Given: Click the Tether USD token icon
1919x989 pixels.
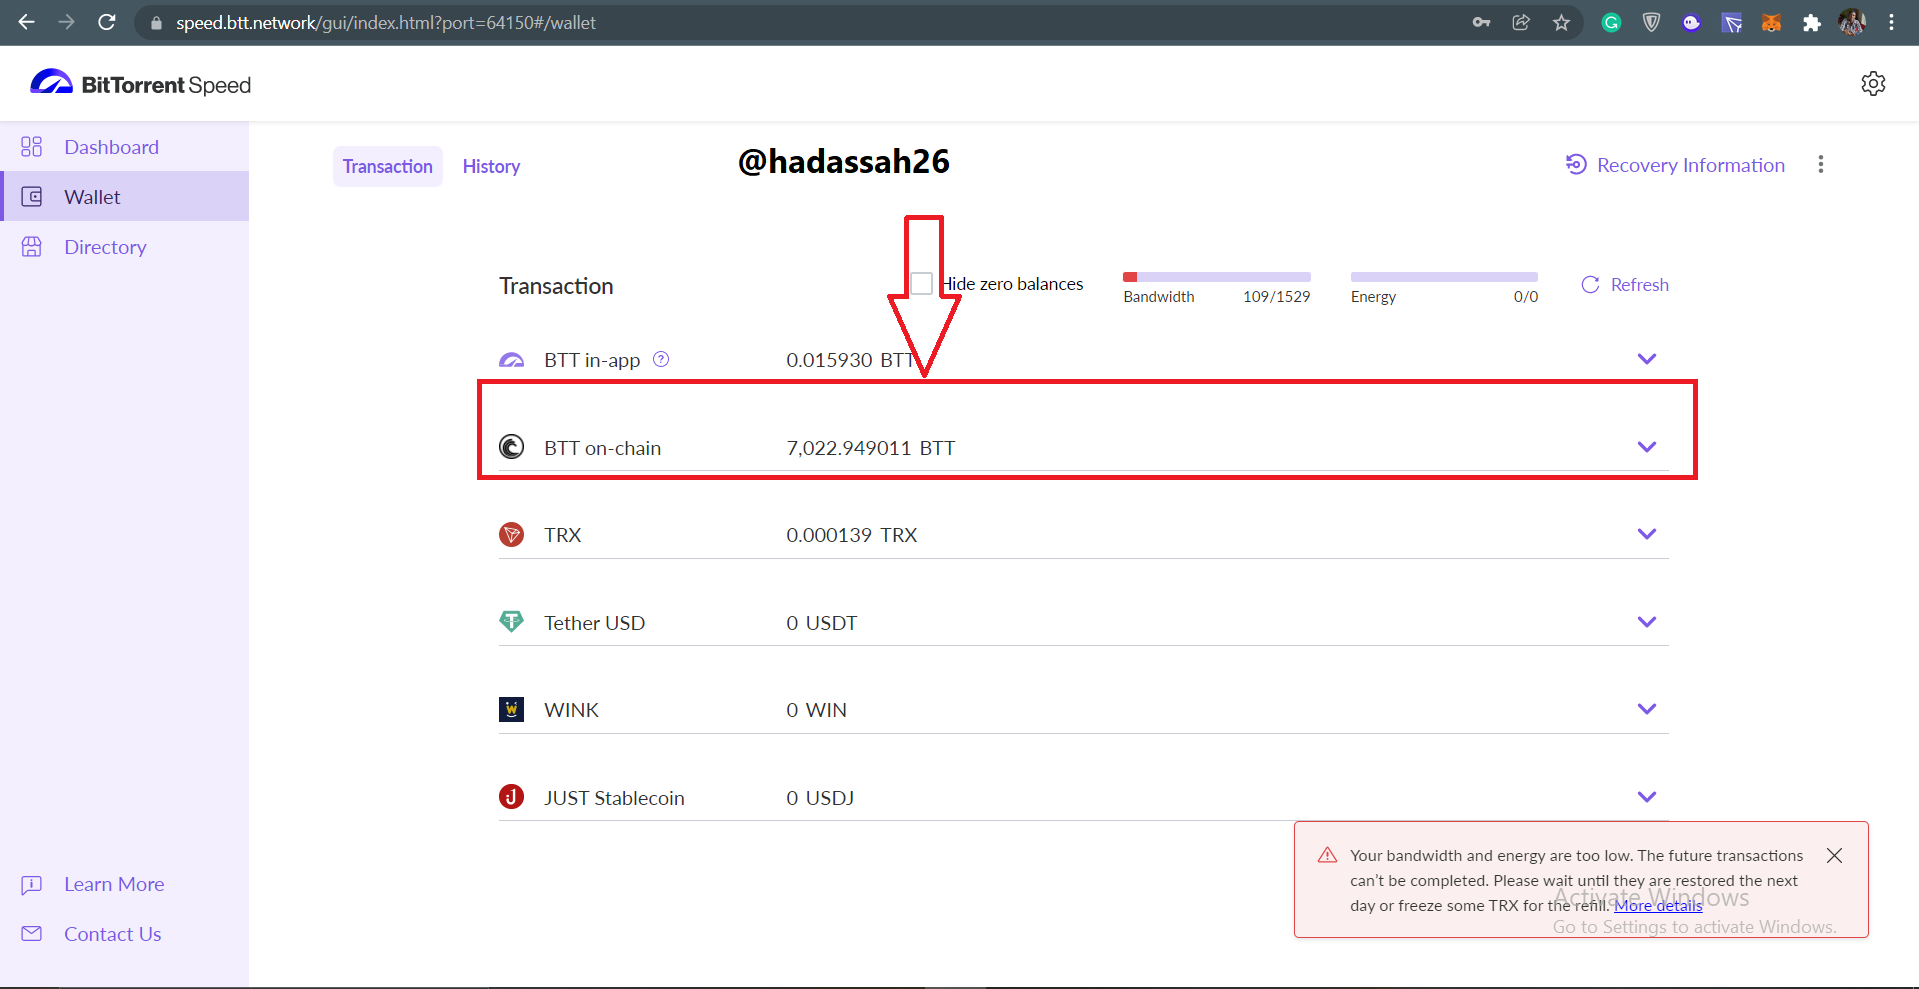Looking at the screenshot, I should coord(512,622).
